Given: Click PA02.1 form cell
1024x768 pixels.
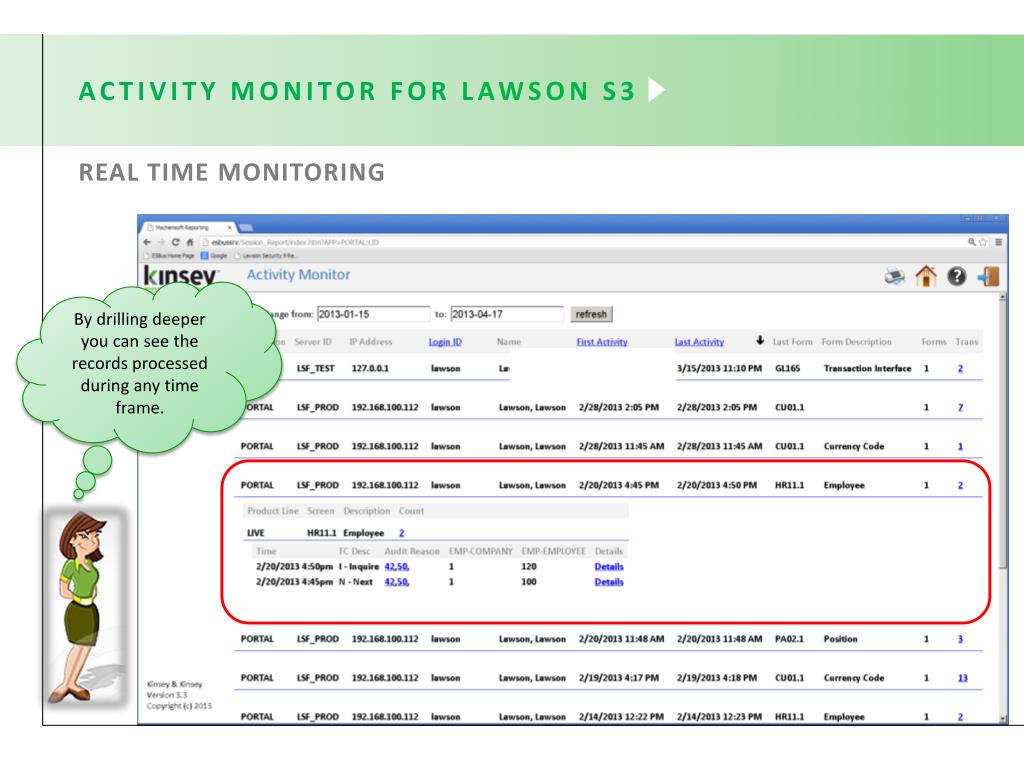Looking at the screenshot, I should (789, 639).
